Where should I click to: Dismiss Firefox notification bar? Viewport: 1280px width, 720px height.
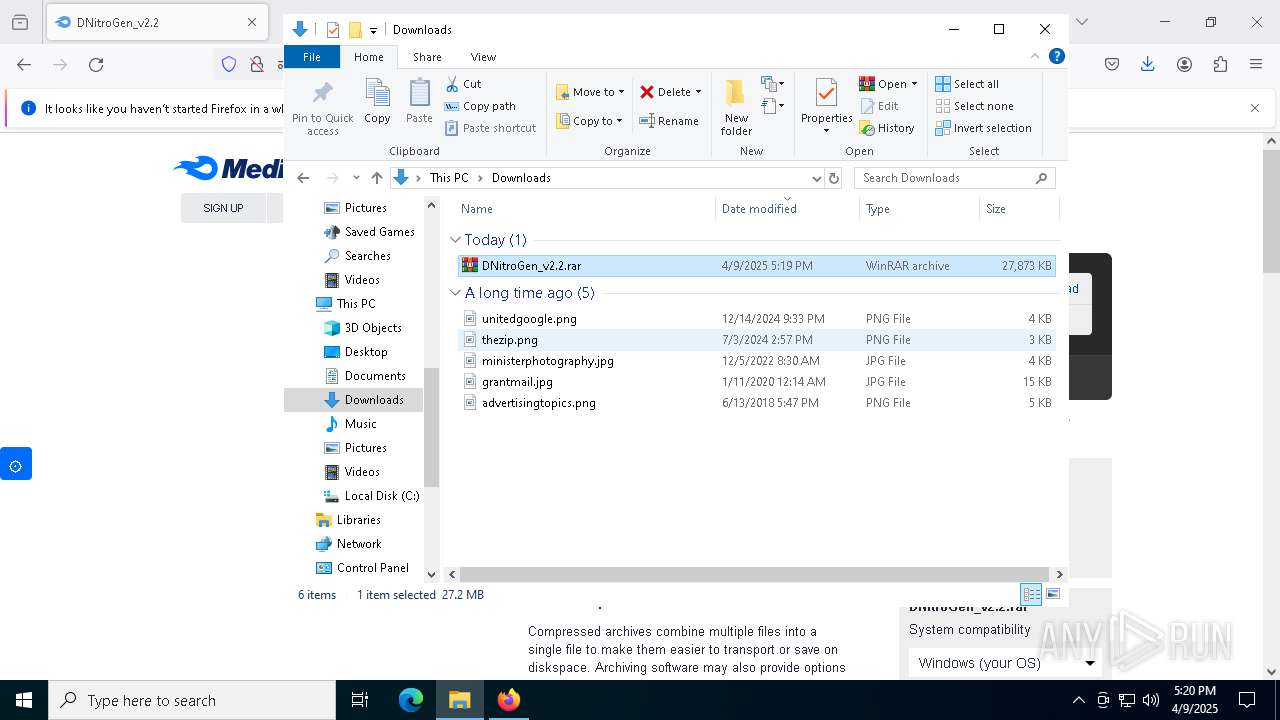pyautogui.click(x=1255, y=108)
